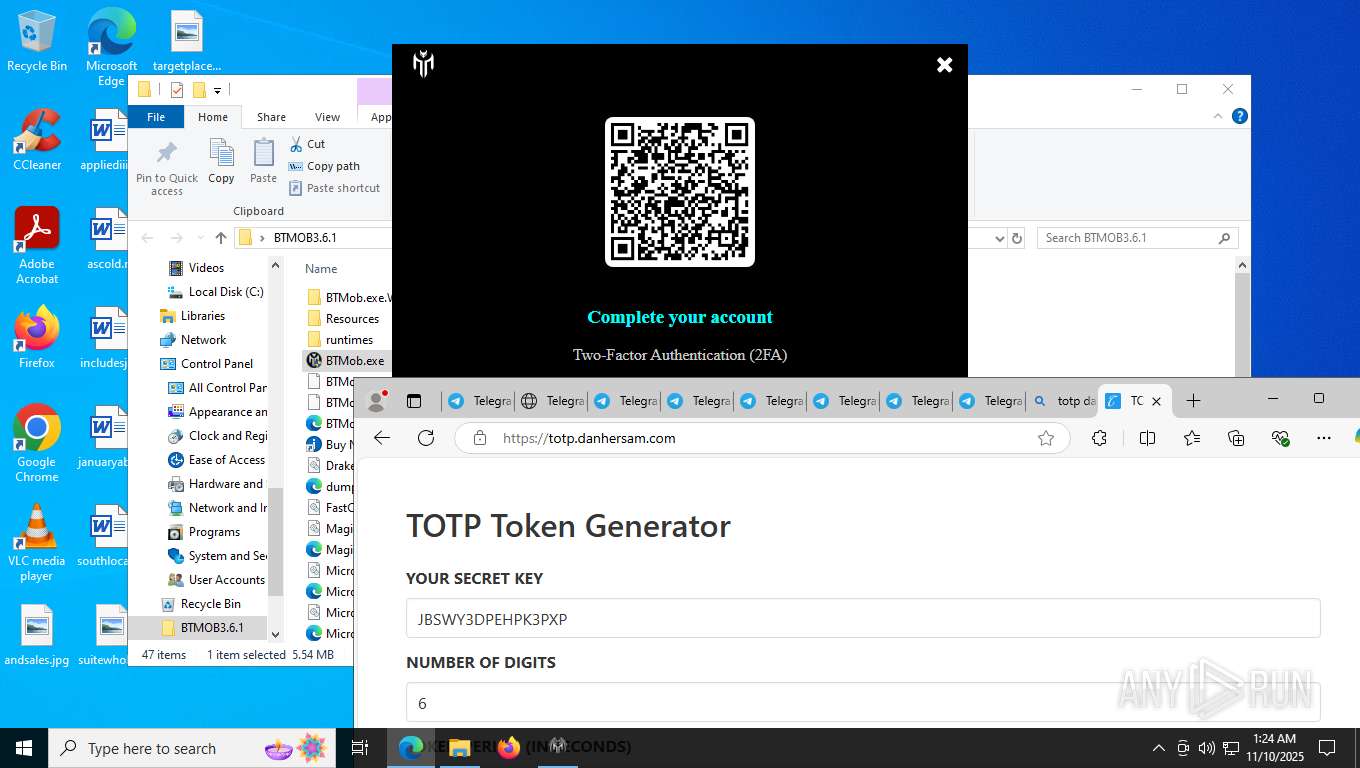Refresh the TOTP page in Edge
This screenshot has height=768, width=1360.
(426, 438)
